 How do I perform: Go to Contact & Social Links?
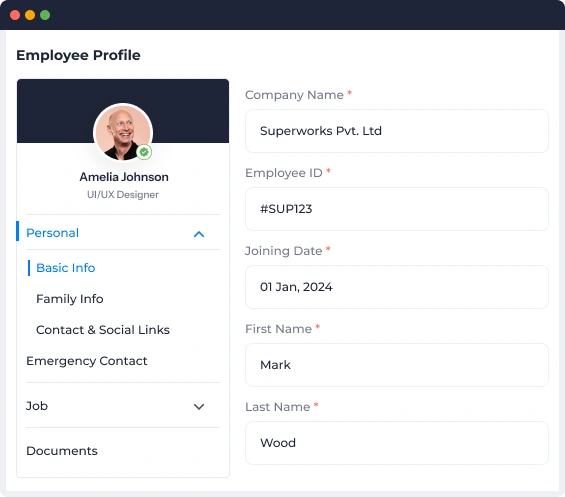[x=103, y=330]
